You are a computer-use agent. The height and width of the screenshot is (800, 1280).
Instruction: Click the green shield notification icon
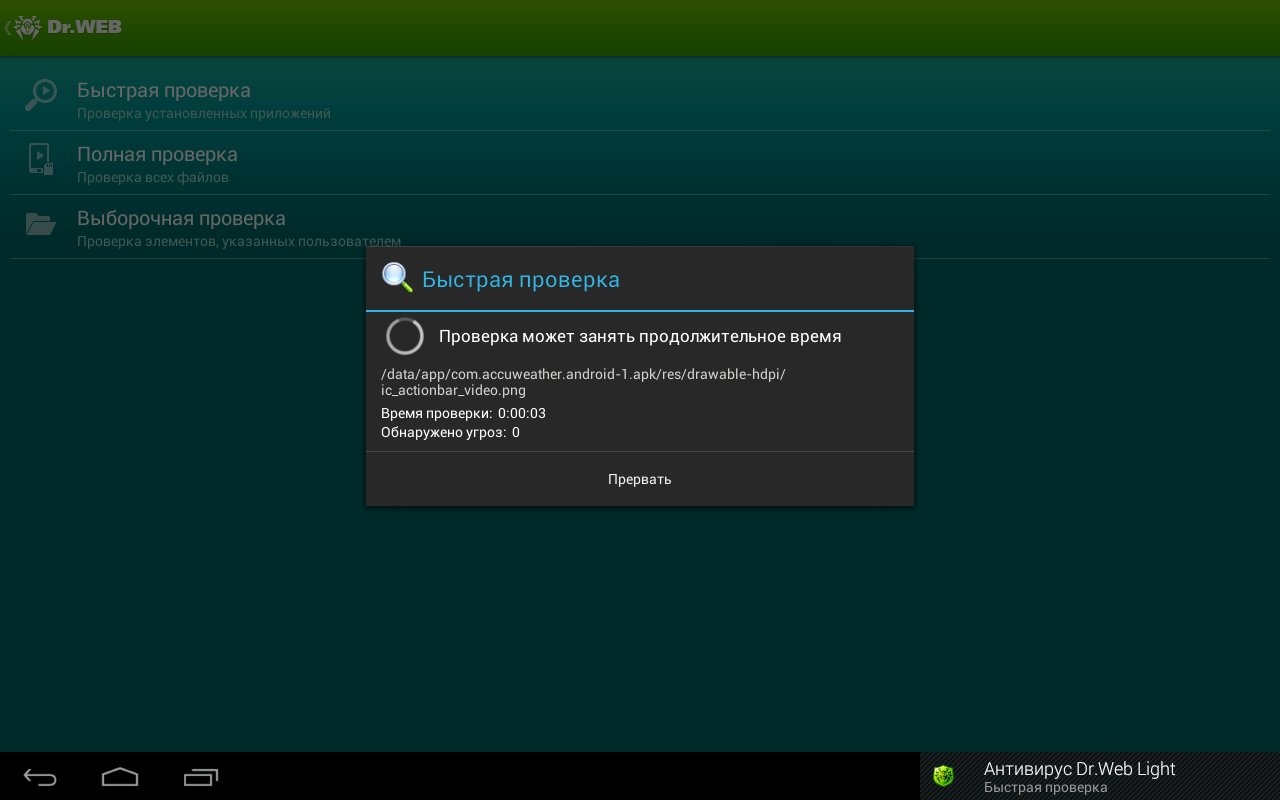[x=943, y=776]
